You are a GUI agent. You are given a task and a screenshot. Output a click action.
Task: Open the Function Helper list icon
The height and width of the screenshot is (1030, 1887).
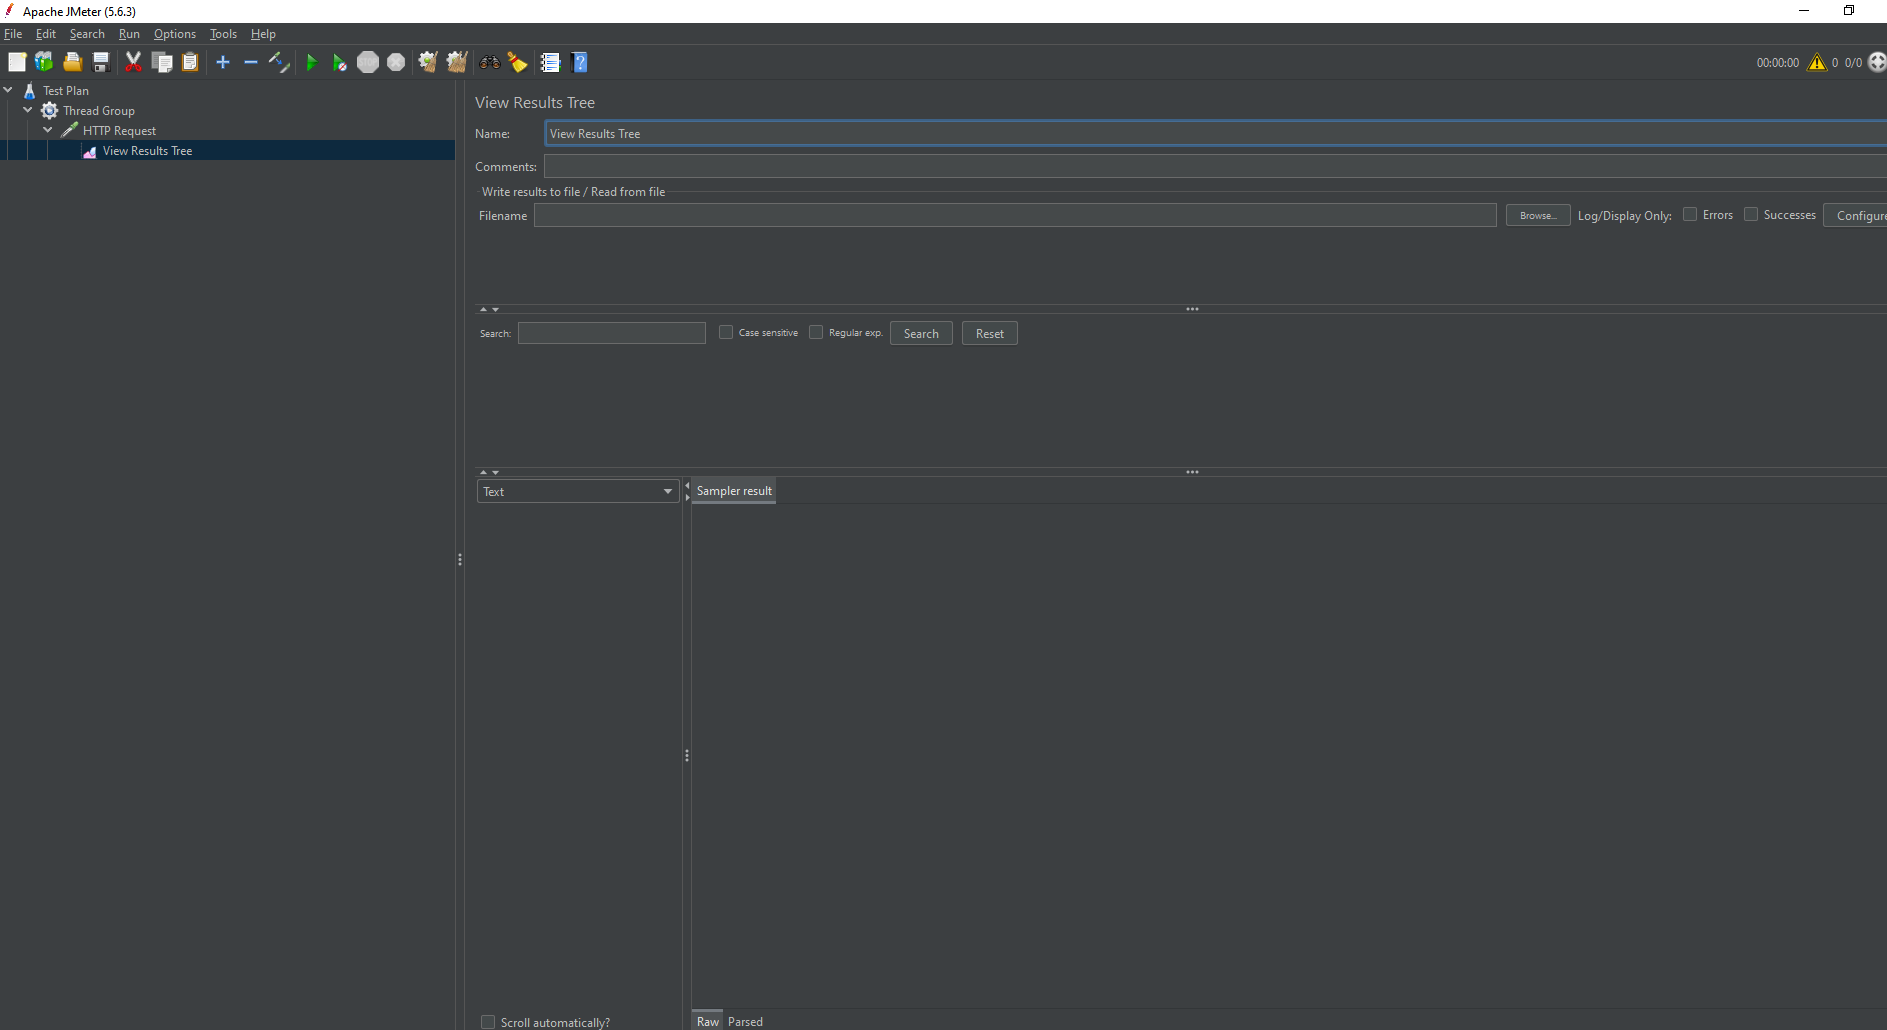click(x=550, y=63)
